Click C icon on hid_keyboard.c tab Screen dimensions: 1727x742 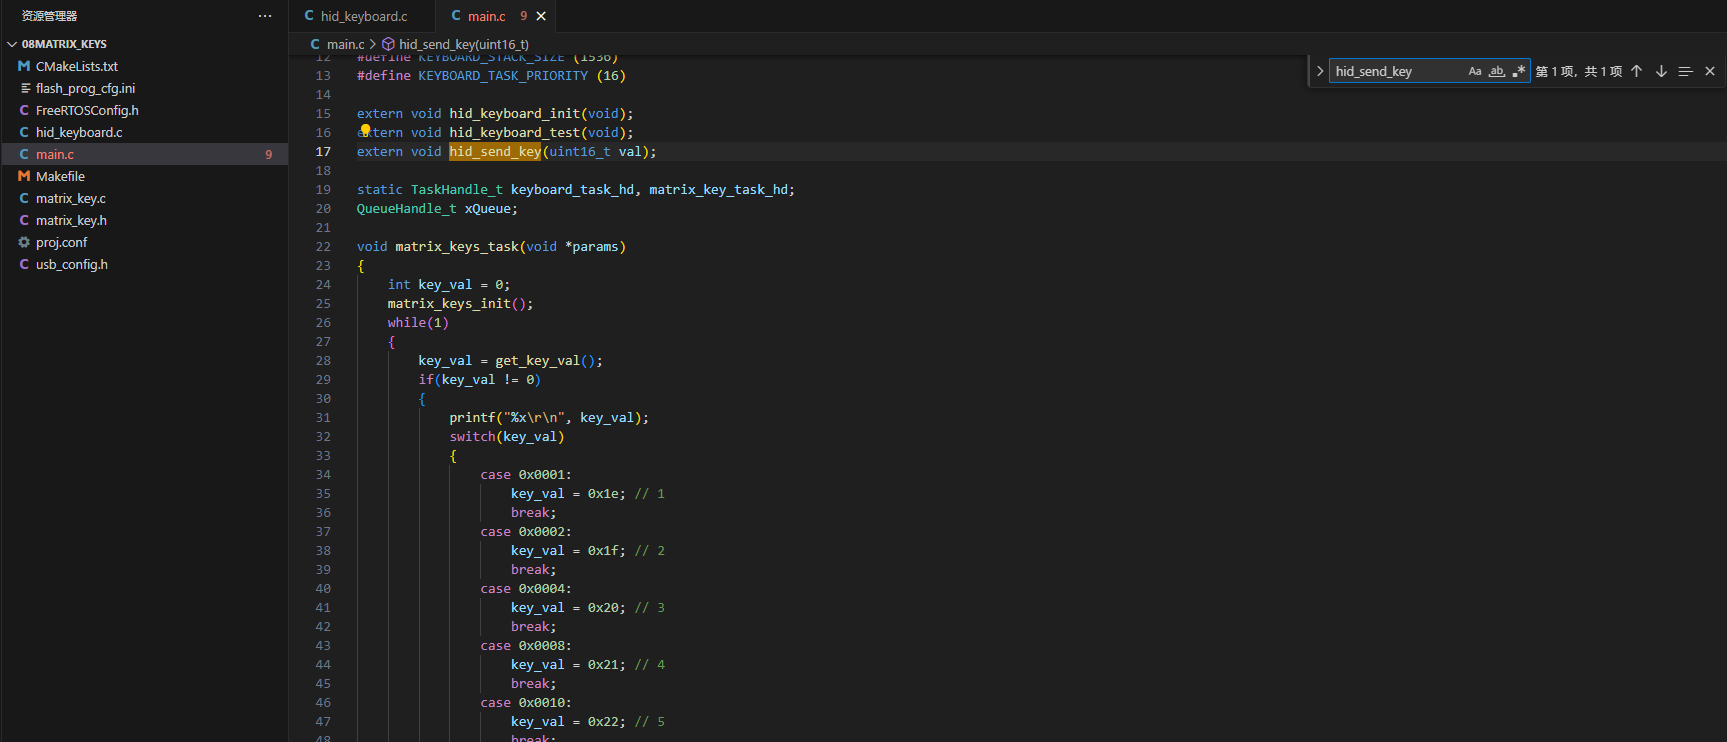(x=309, y=15)
